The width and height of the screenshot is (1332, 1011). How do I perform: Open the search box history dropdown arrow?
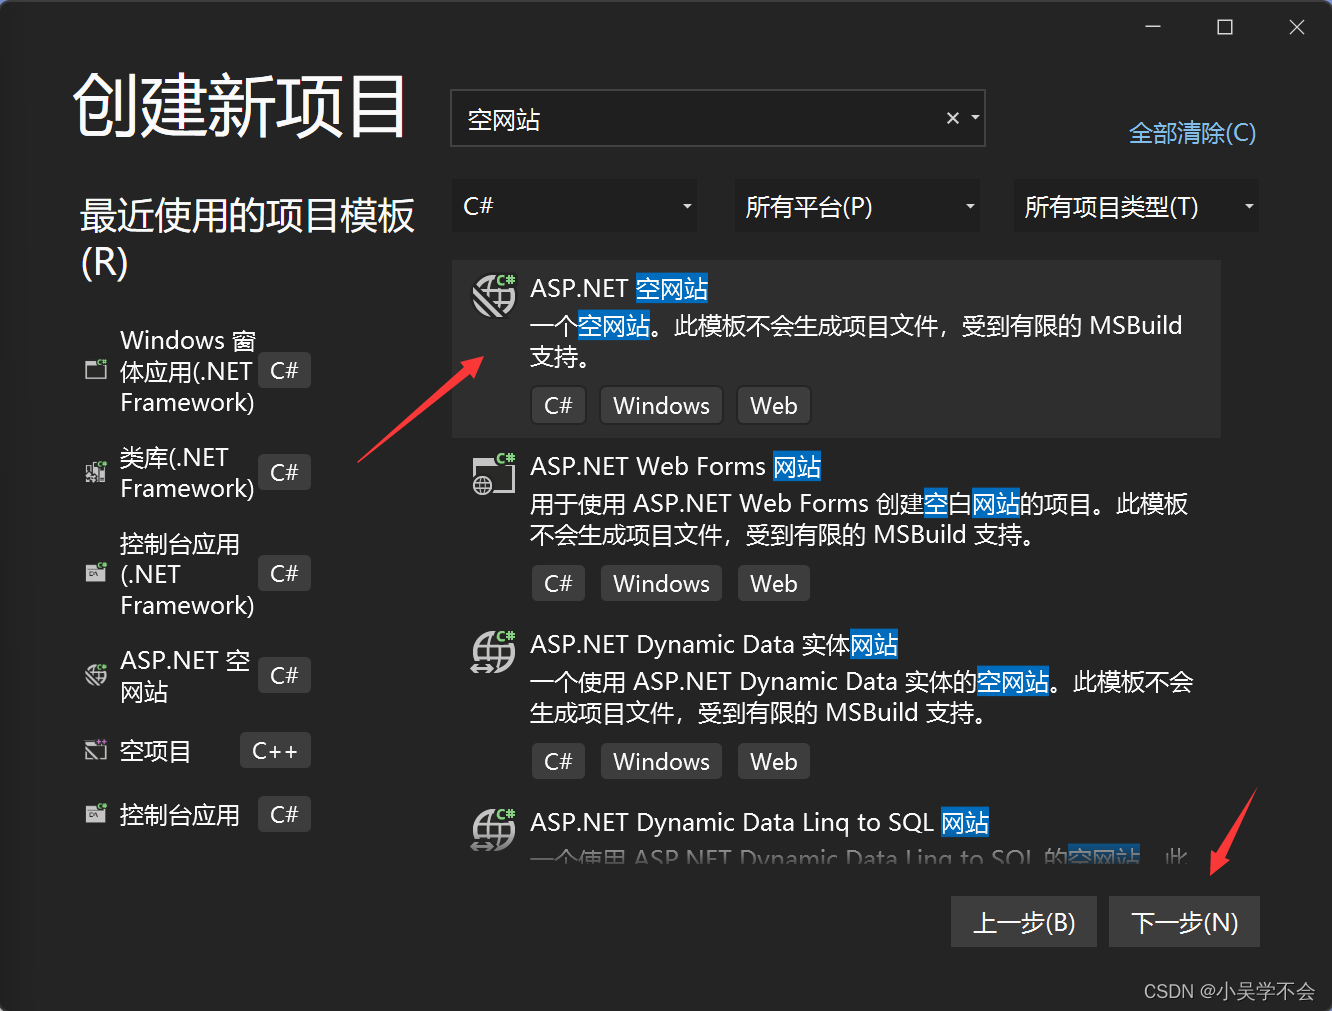point(975,118)
